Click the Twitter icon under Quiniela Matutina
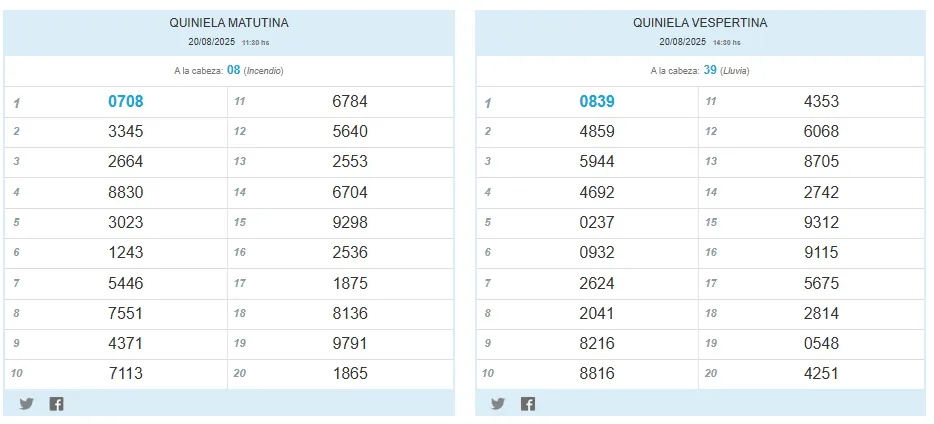Screen dimensions: 934x424 click(26, 404)
